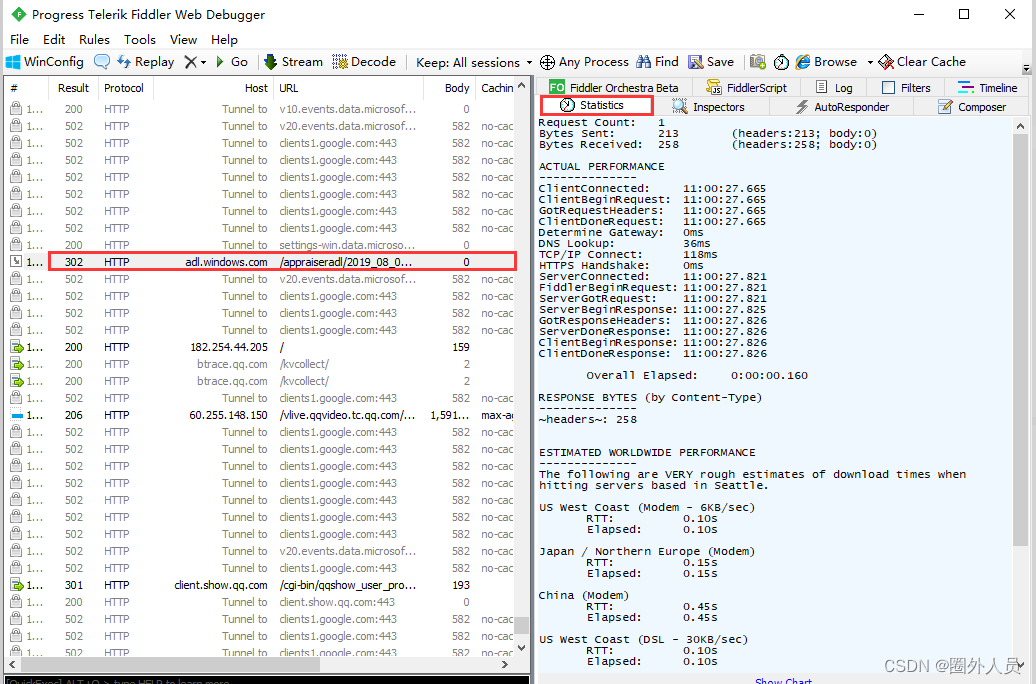Click Statistics panel scroll up arrow
The width and height of the screenshot is (1036, 684).
pyautogui.click(x=1020, y=126)
